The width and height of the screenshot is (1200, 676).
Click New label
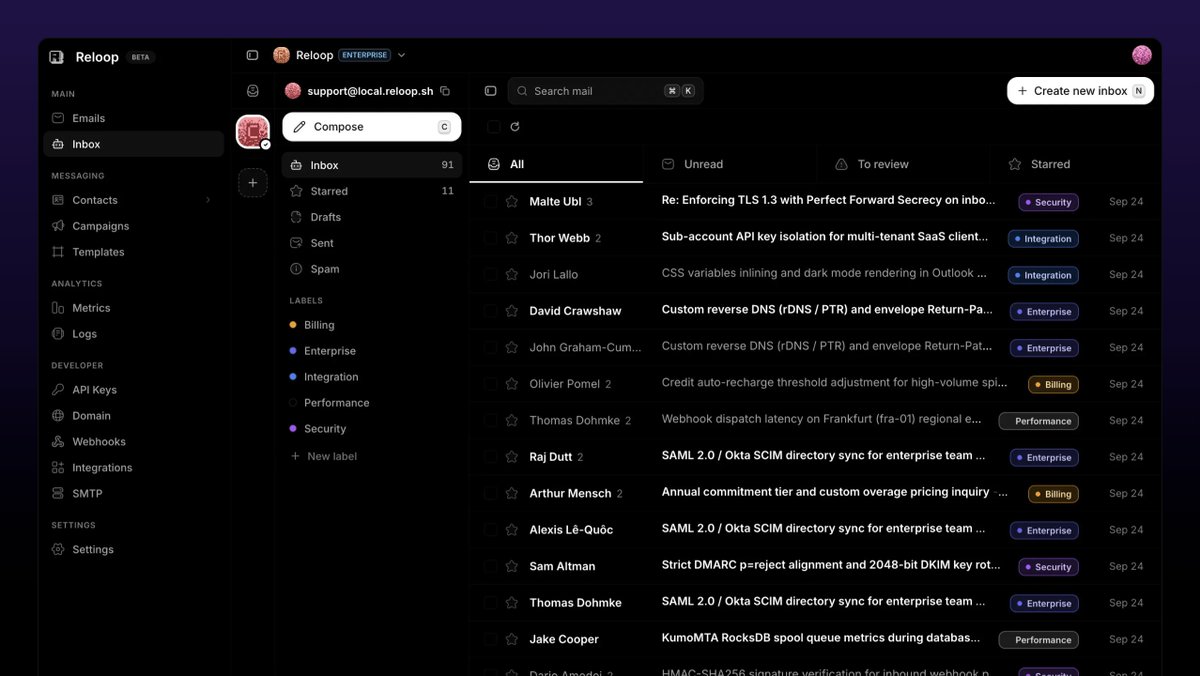pos(324,456)
